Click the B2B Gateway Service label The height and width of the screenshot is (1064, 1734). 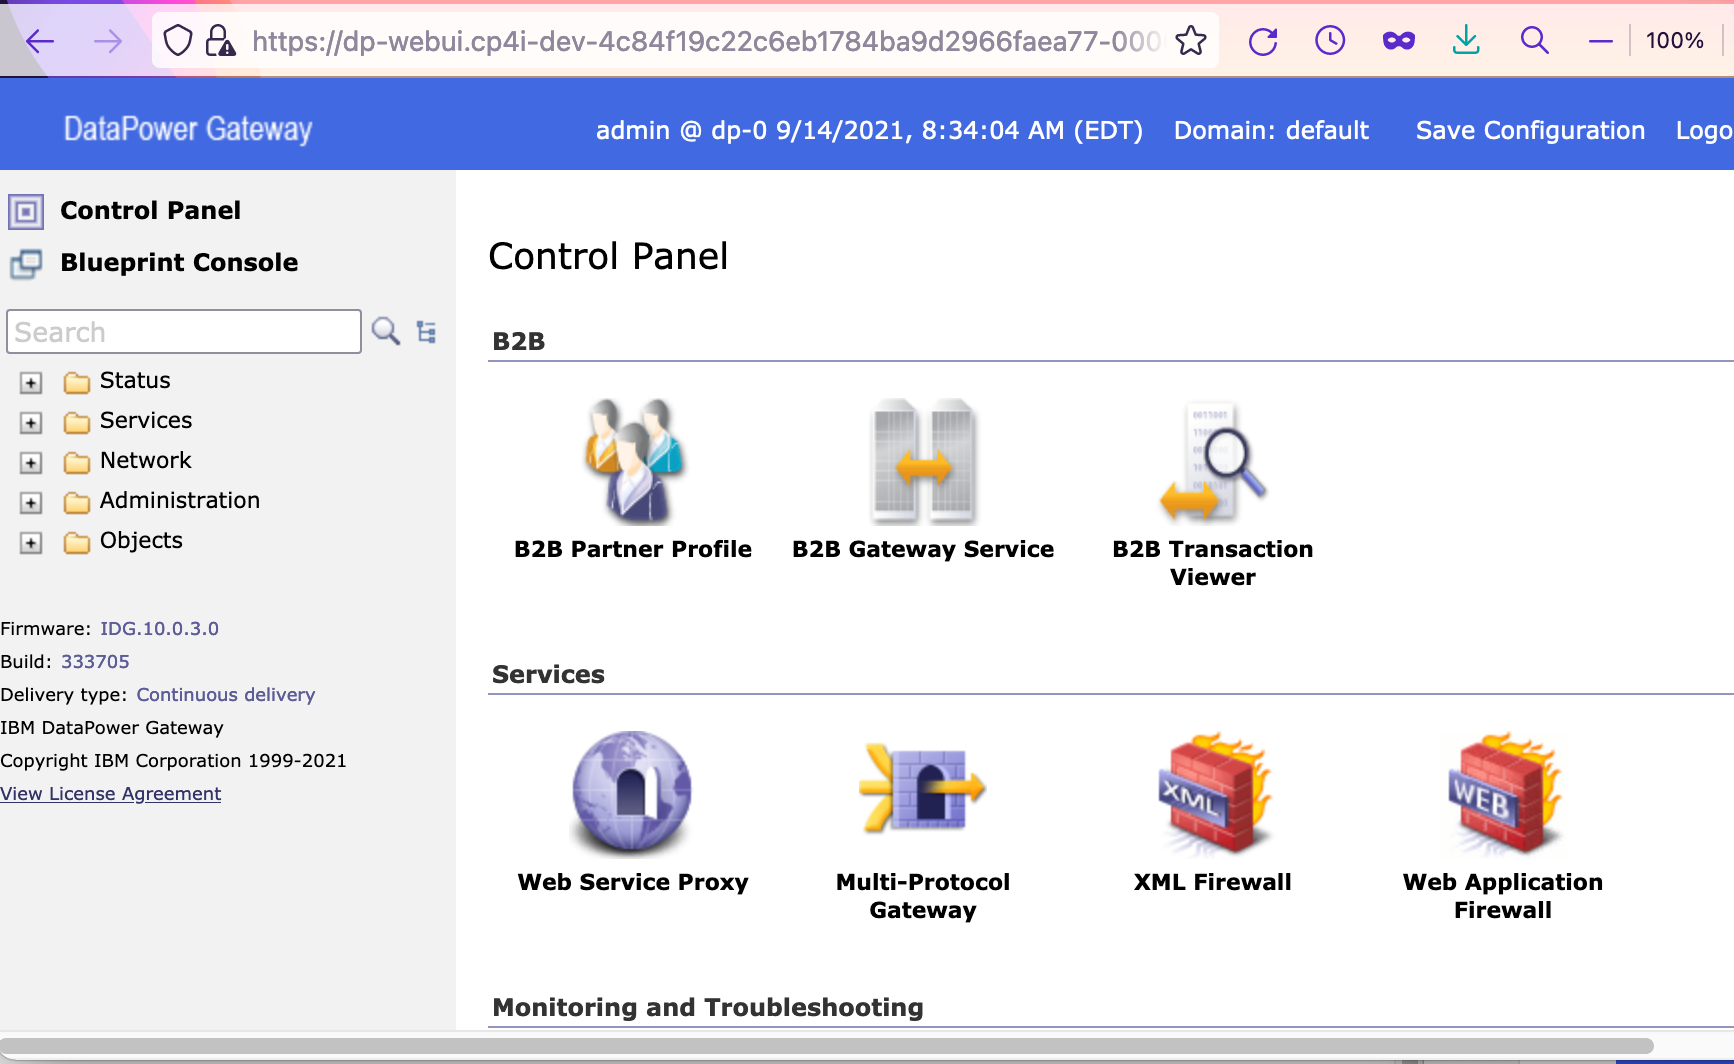tap(923, 549)
